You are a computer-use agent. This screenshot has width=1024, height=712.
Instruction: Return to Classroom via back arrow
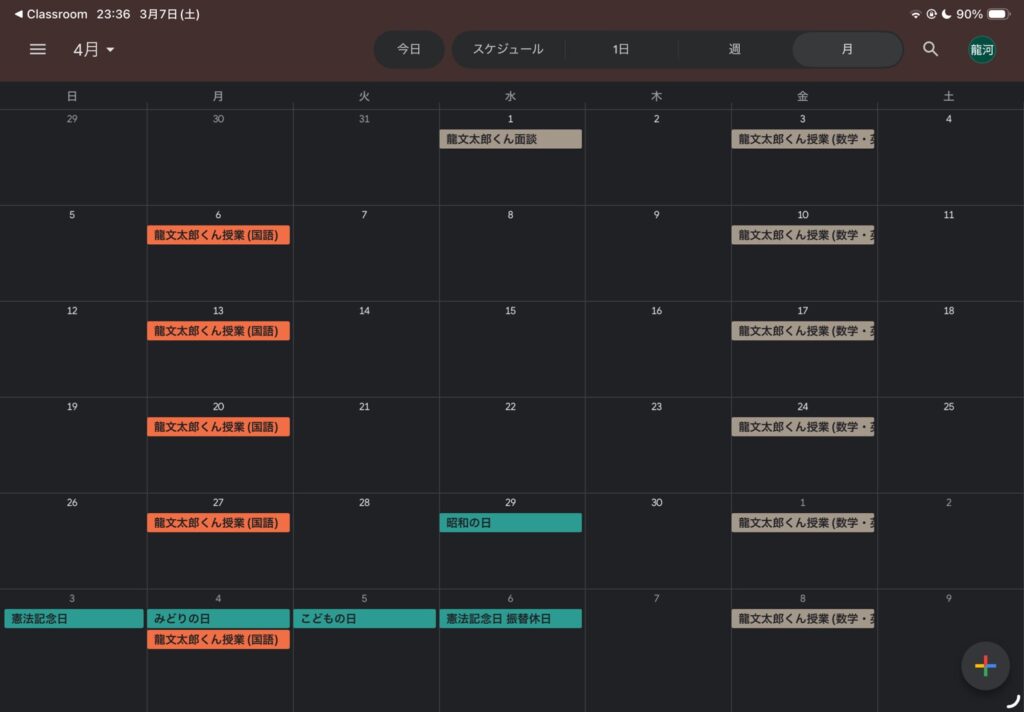(x=19, y=14)
